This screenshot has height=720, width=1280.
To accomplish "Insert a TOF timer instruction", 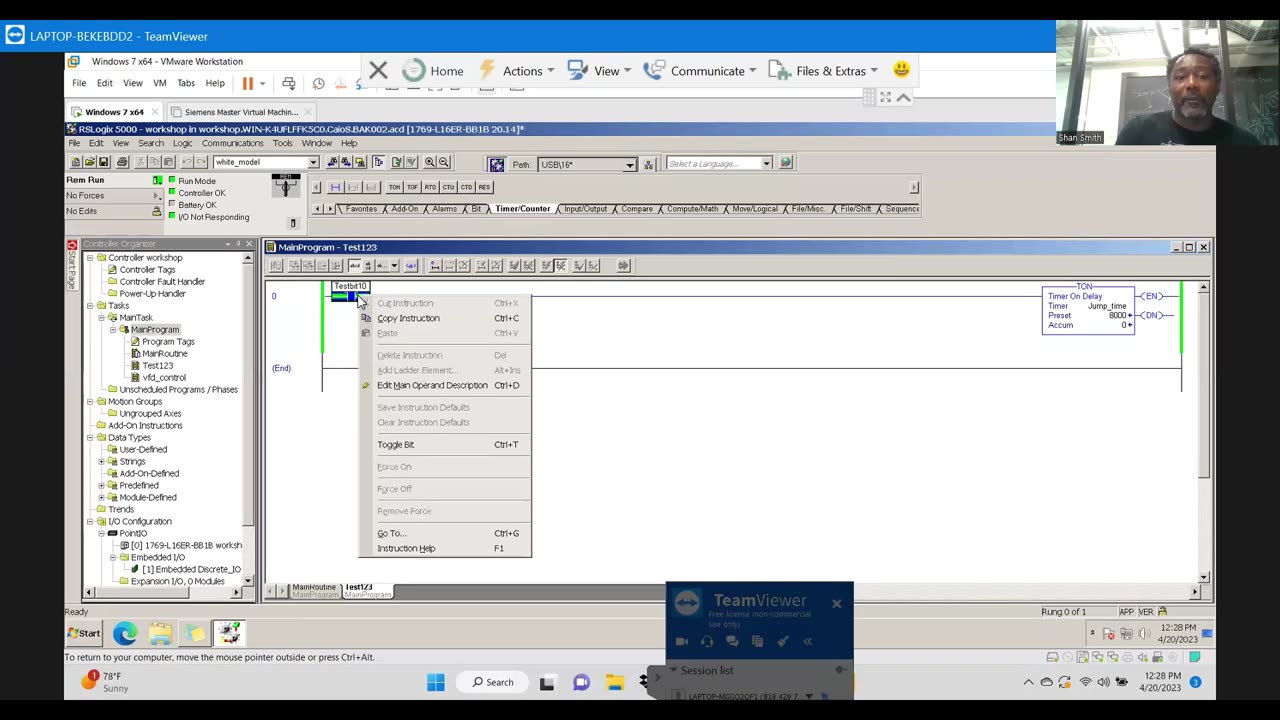I will coord(412,187).
